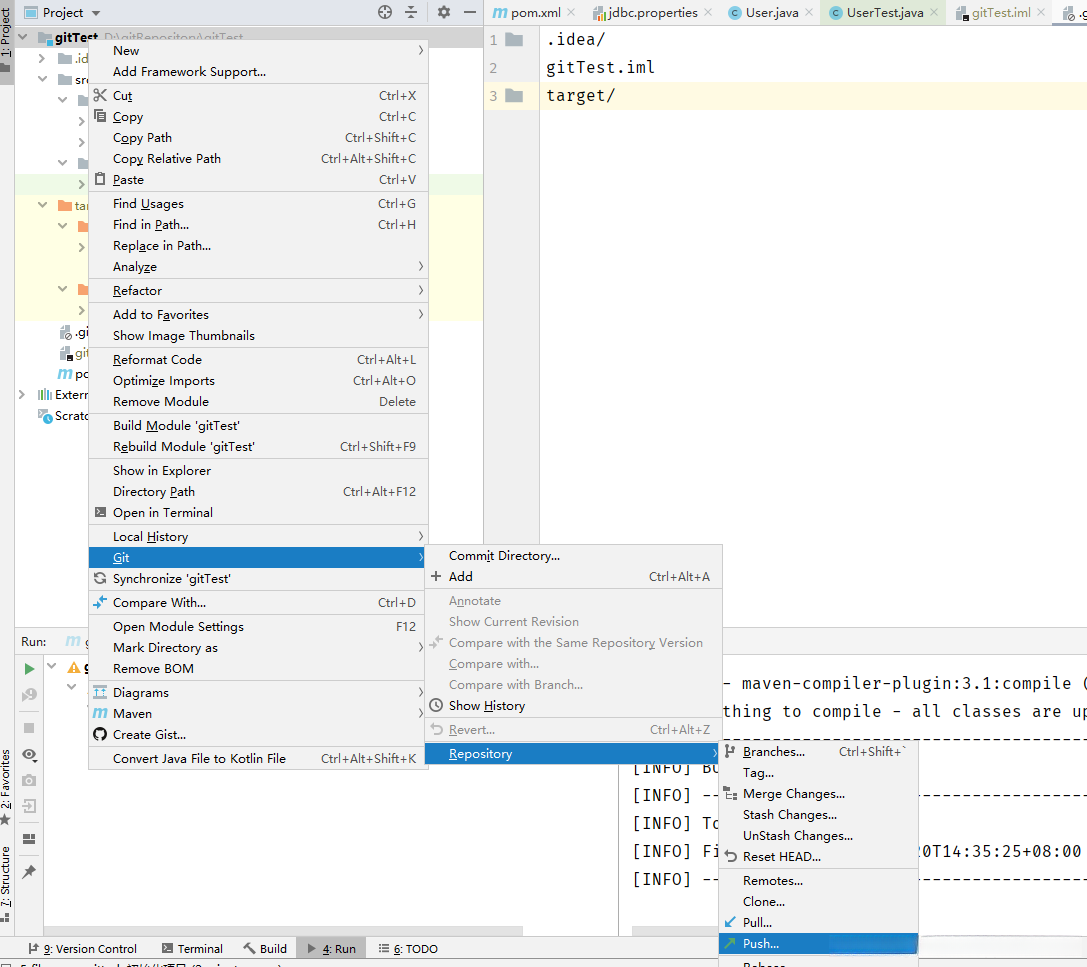Click the Stop square in Run toolbar

[29, 728]
